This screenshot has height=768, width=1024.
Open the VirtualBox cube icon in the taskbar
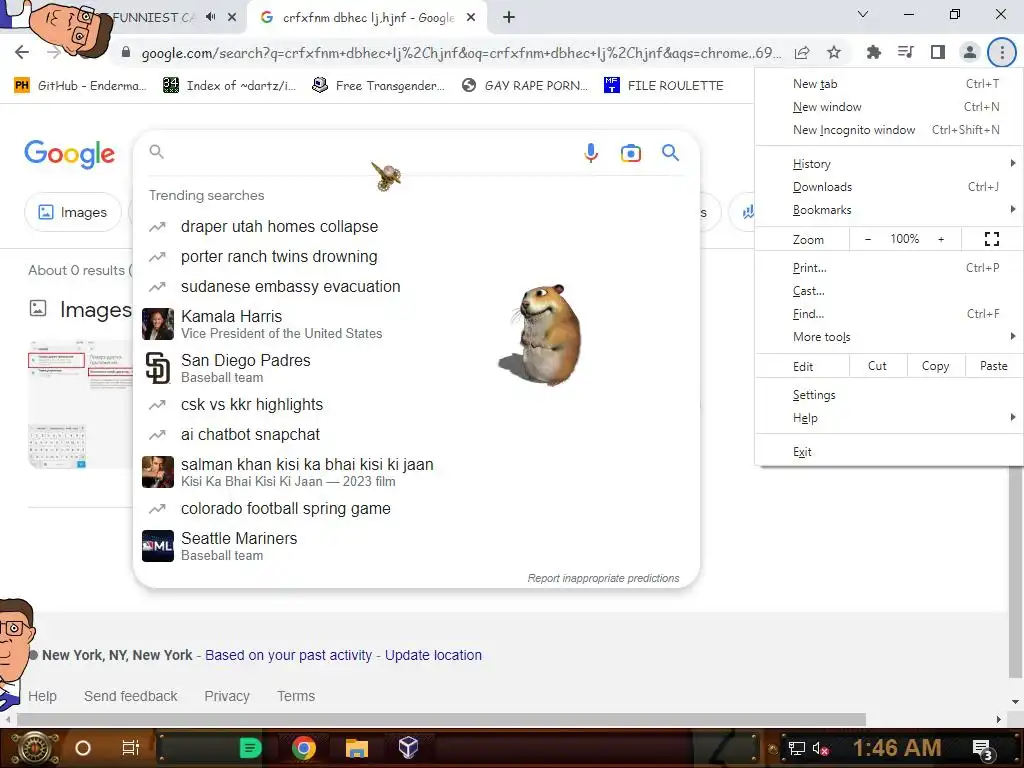[x=408, y=747]
